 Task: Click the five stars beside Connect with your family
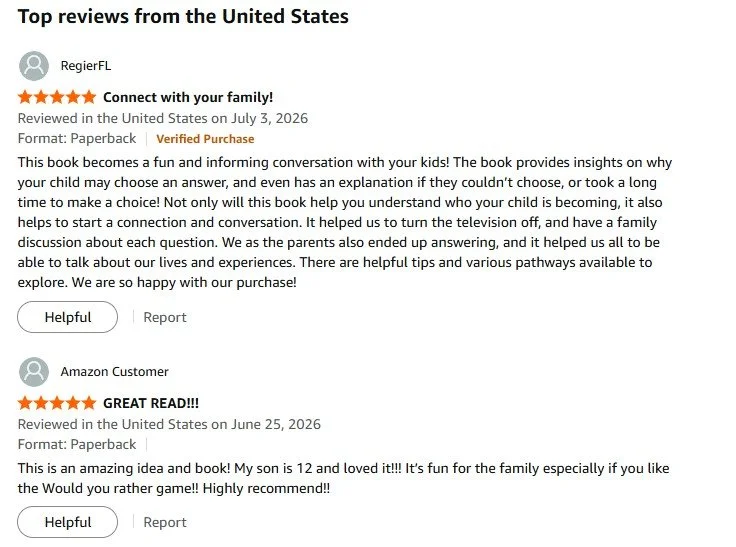tap(57, 97)
